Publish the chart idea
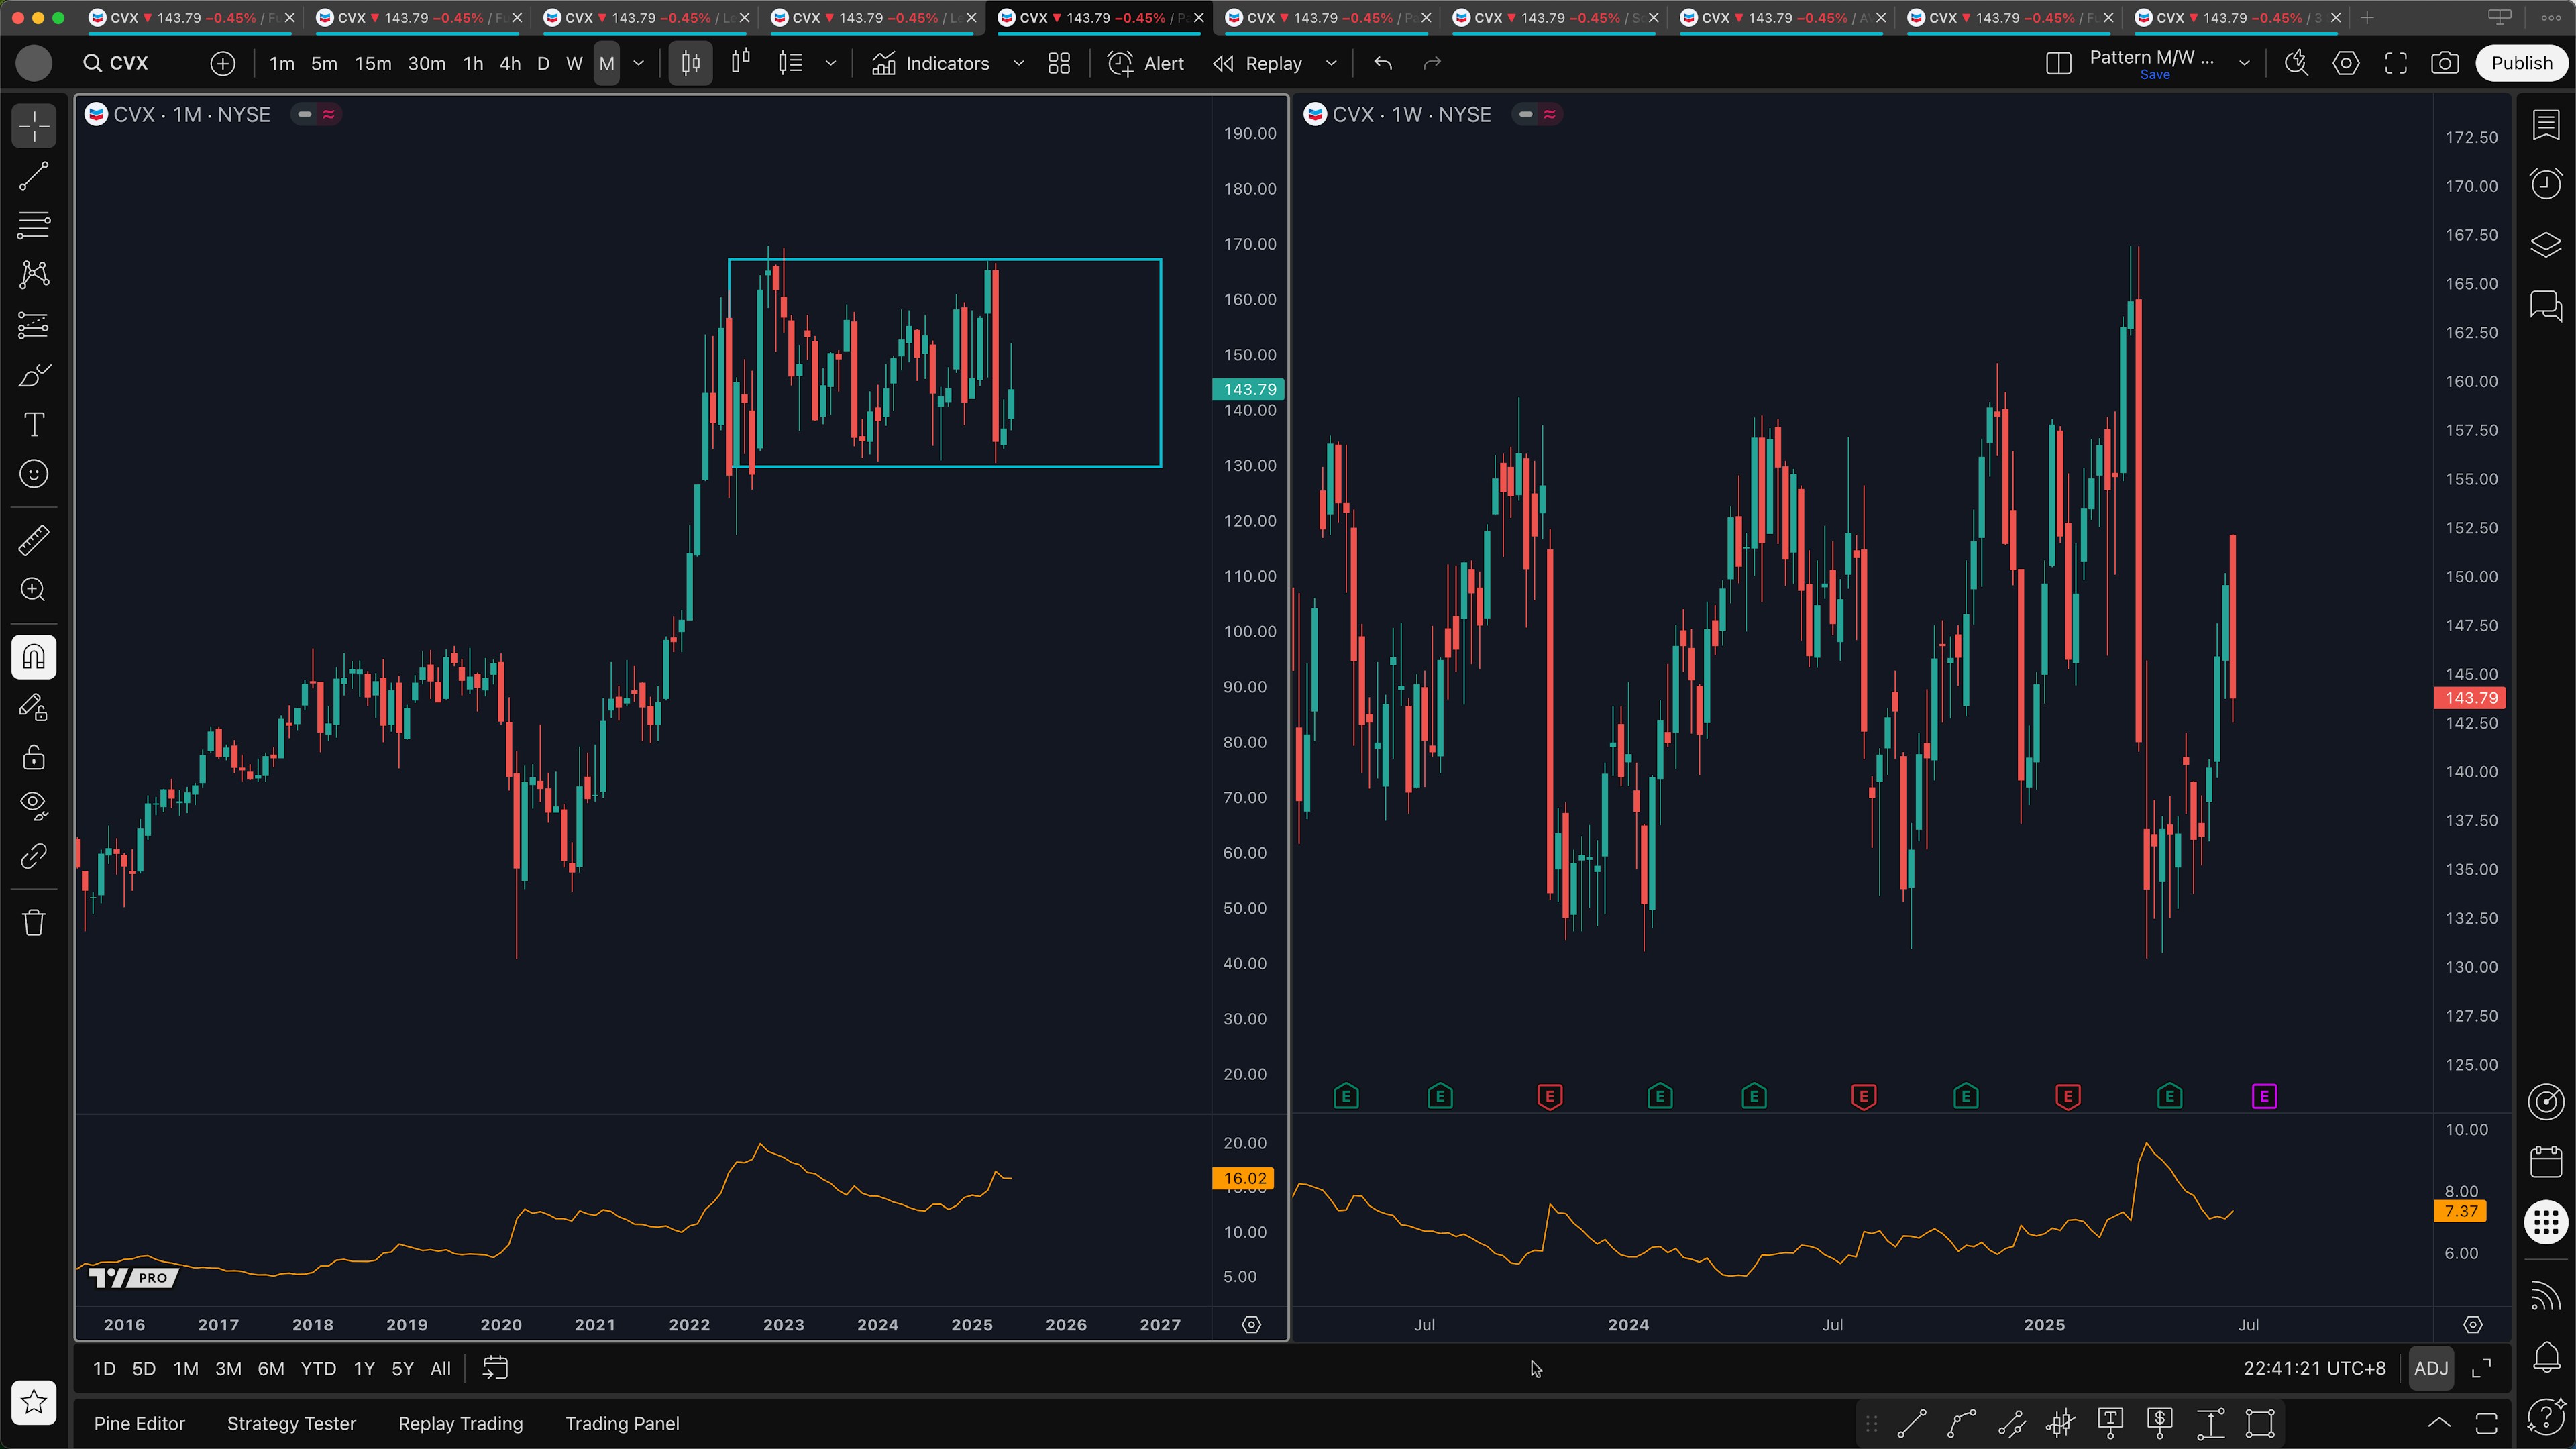The width and height of the screenshot is (2576, 1449). click(x=2521, y=63)
